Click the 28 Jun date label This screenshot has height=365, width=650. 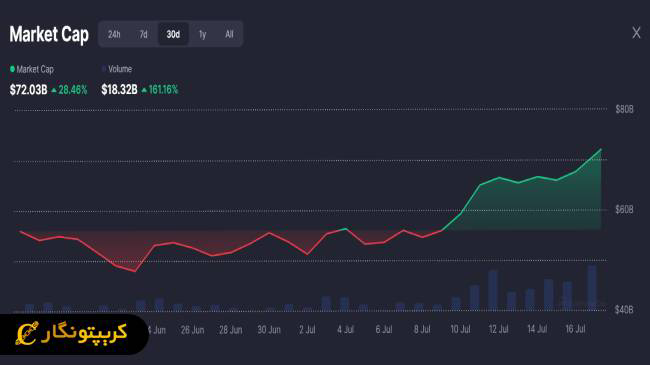(x=230, y=330)
